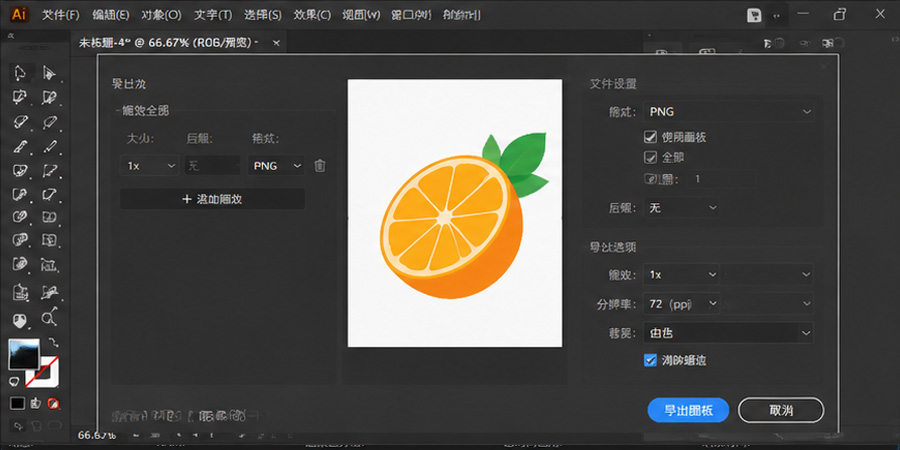Image resolution: width=900 pixels, height=450 pixels.
Task: Select the Zoom magnifier tool
Action: (x=49, y=318)
